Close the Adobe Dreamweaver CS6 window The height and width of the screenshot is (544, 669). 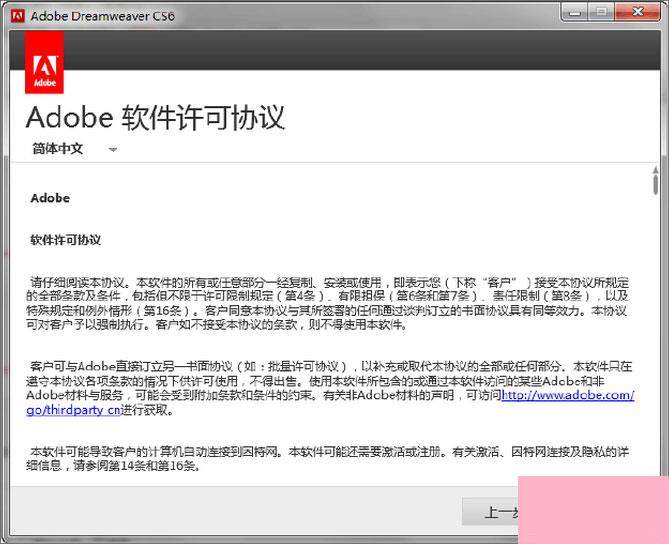(x=637, y=12)
